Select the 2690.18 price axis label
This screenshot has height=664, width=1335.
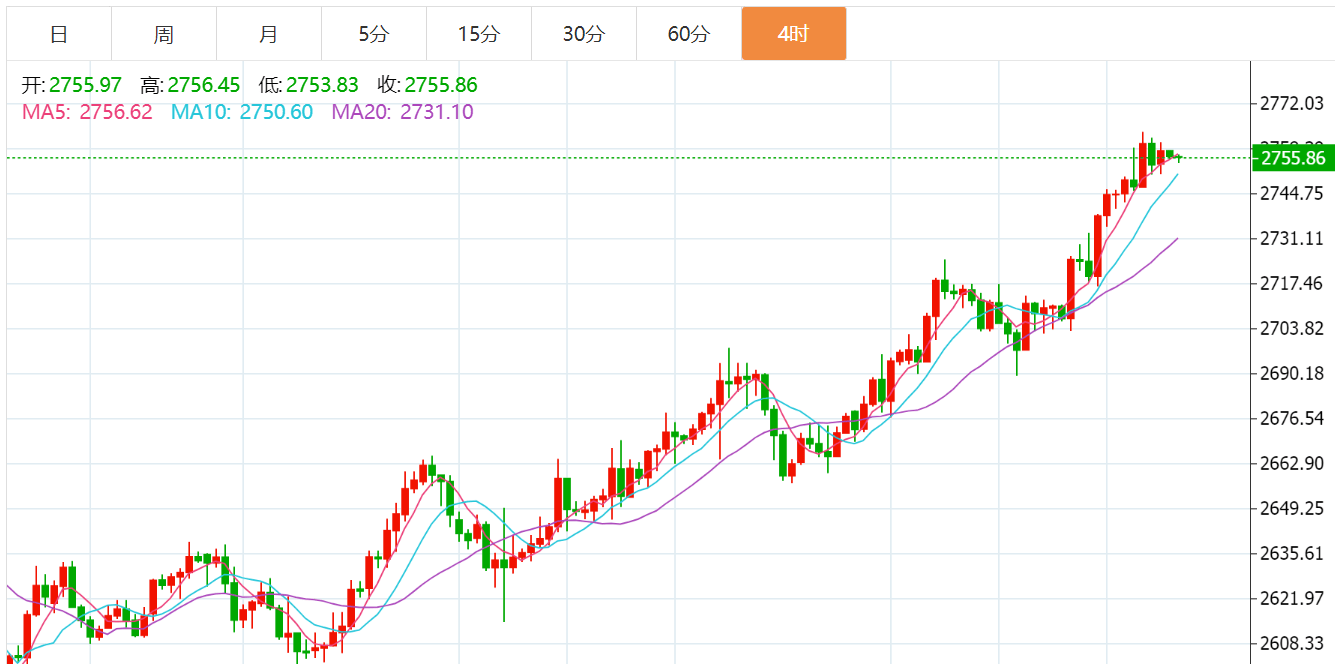(1292, 373)
